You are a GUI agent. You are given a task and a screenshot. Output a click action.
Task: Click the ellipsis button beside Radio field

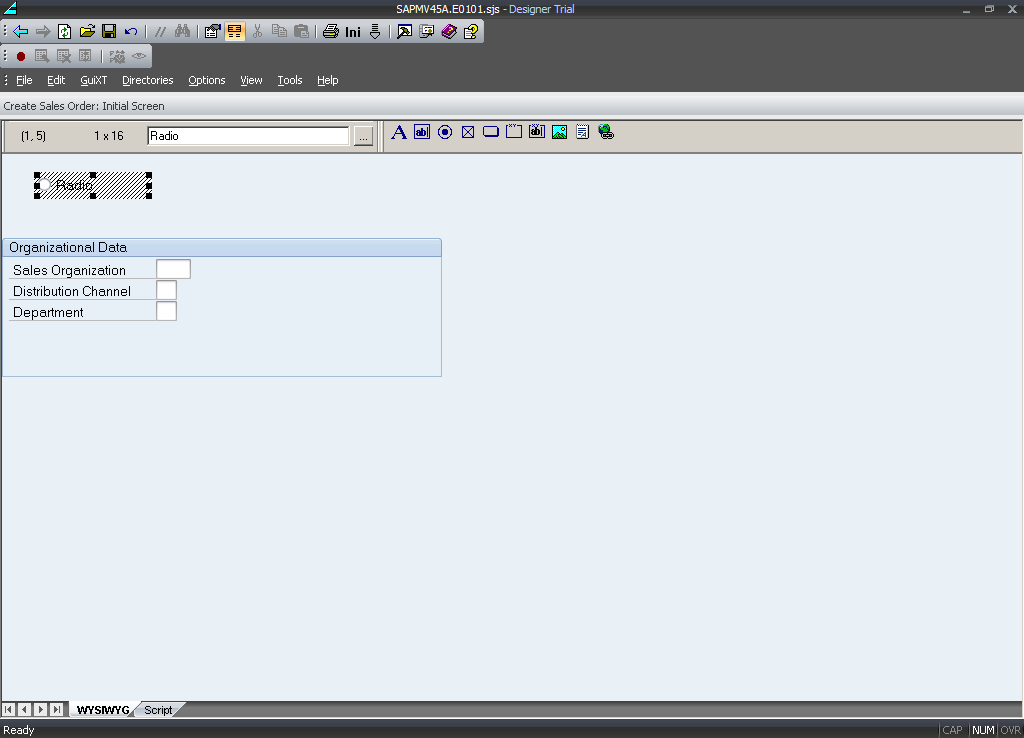(x=363, y=136)
